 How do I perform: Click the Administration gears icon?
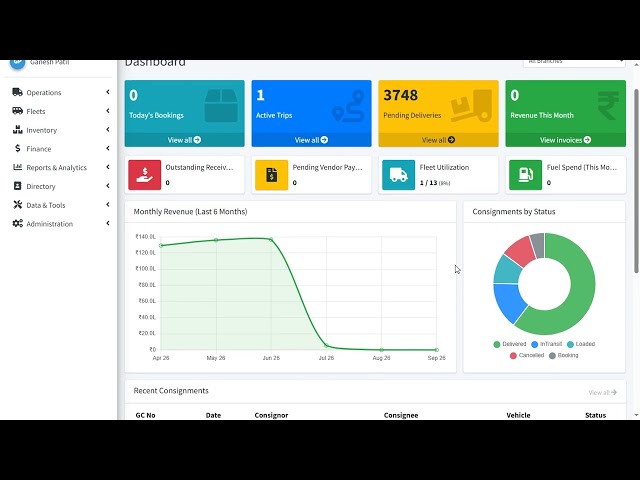[17, 223]
